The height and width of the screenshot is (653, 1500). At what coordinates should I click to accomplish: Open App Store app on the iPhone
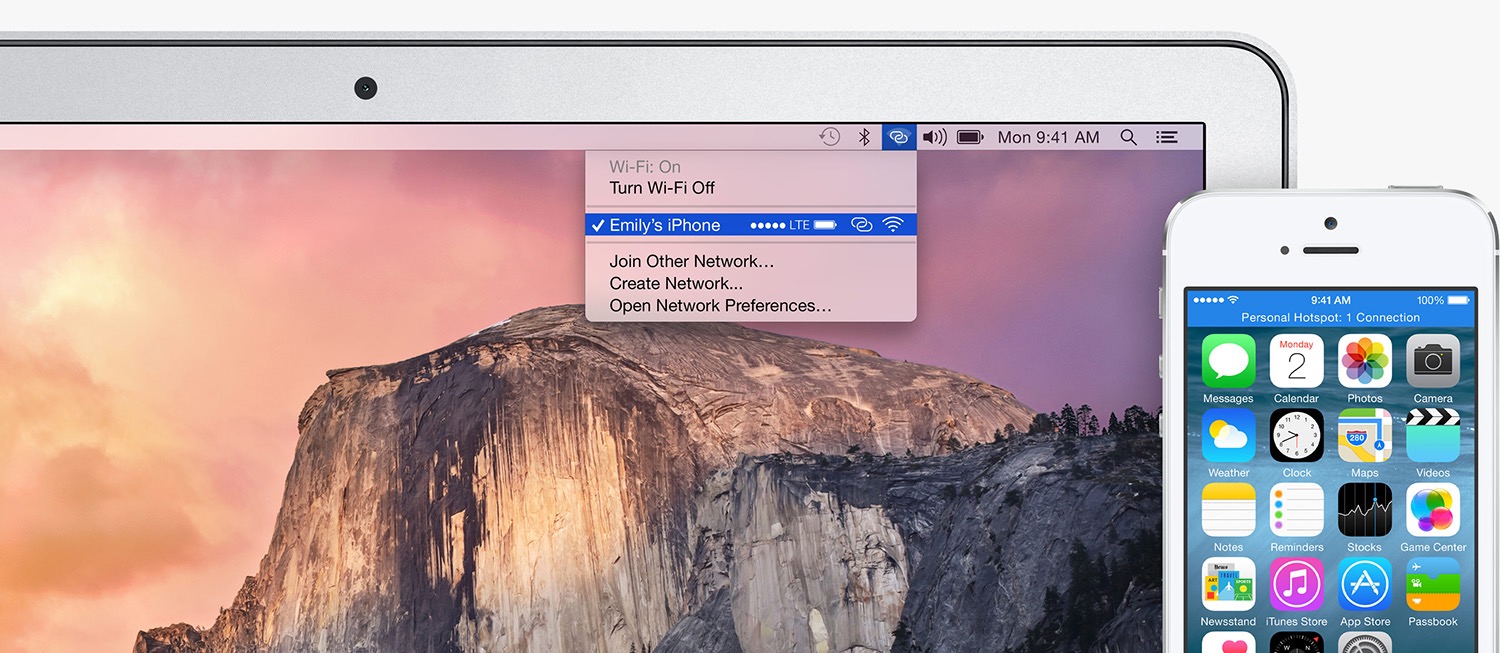[x=1365, y=585]
